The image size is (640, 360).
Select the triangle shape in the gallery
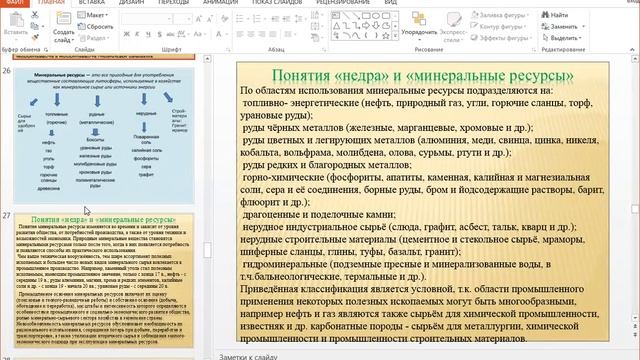(x=336, y=26)
